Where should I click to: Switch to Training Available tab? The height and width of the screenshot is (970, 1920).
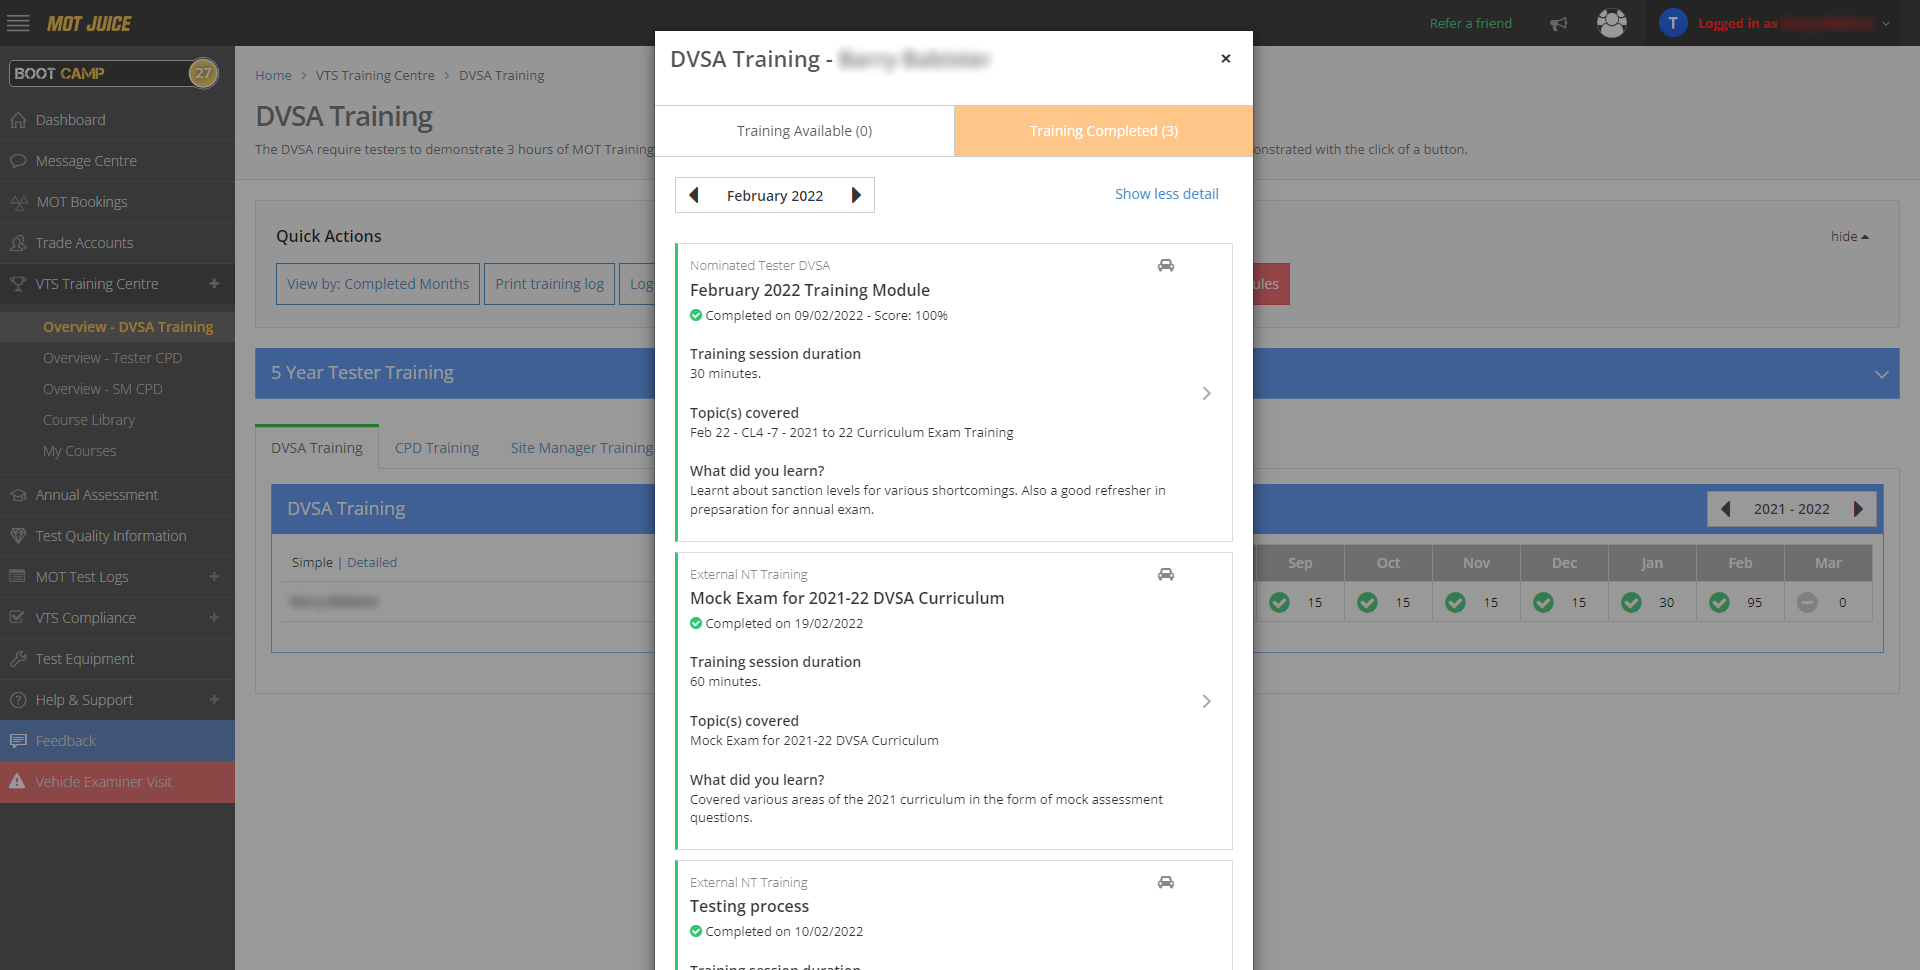pos(804,131)
